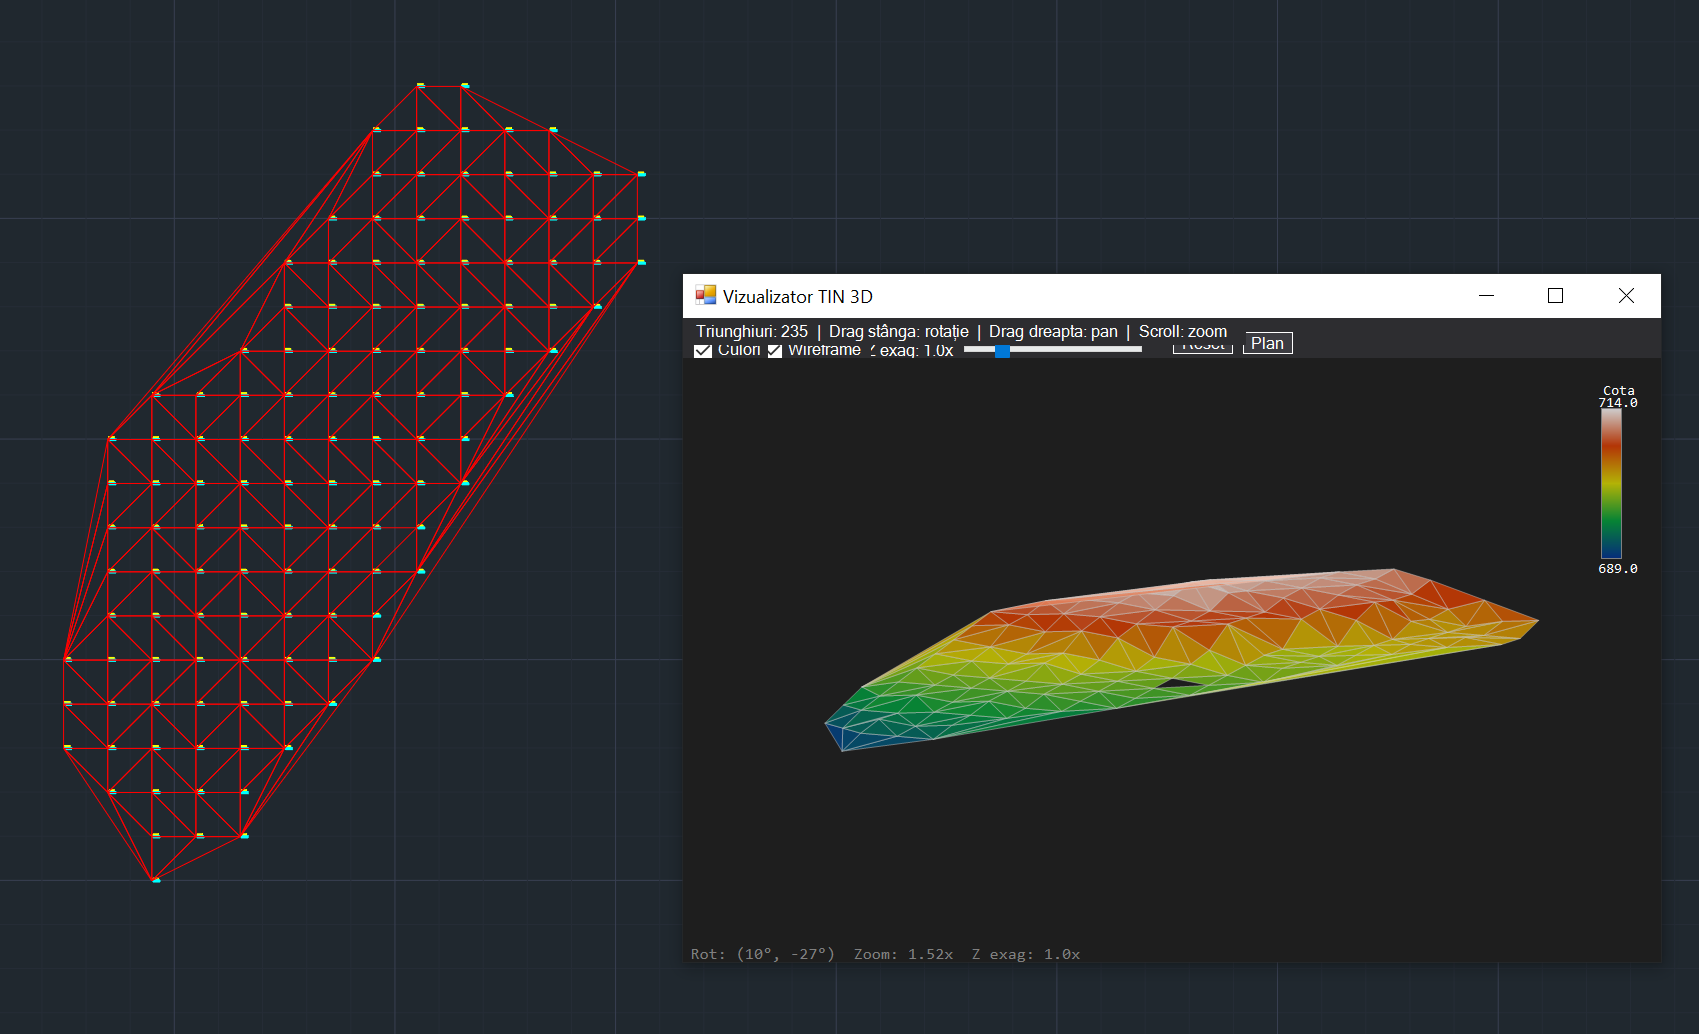The height and width of the screenshot is (1034, 1699).
Task: Click the Cota color gradient legend bar
Action: [x=1611, y=483]
